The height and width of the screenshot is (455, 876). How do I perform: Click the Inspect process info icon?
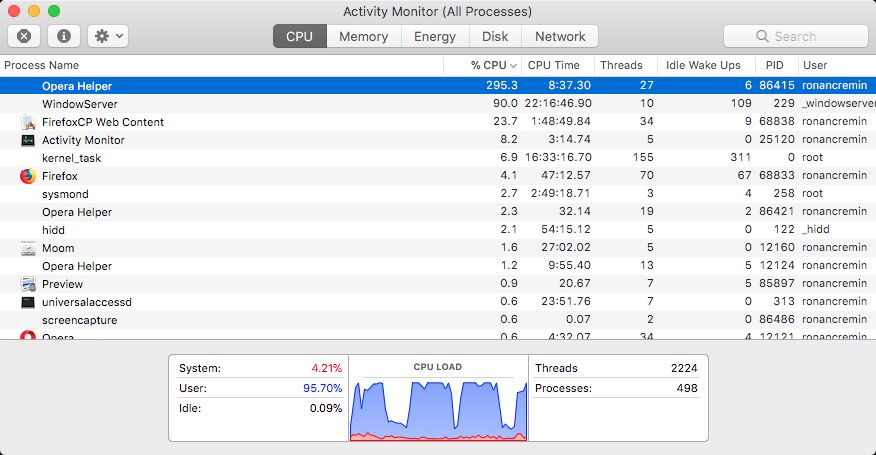(64, 36)
